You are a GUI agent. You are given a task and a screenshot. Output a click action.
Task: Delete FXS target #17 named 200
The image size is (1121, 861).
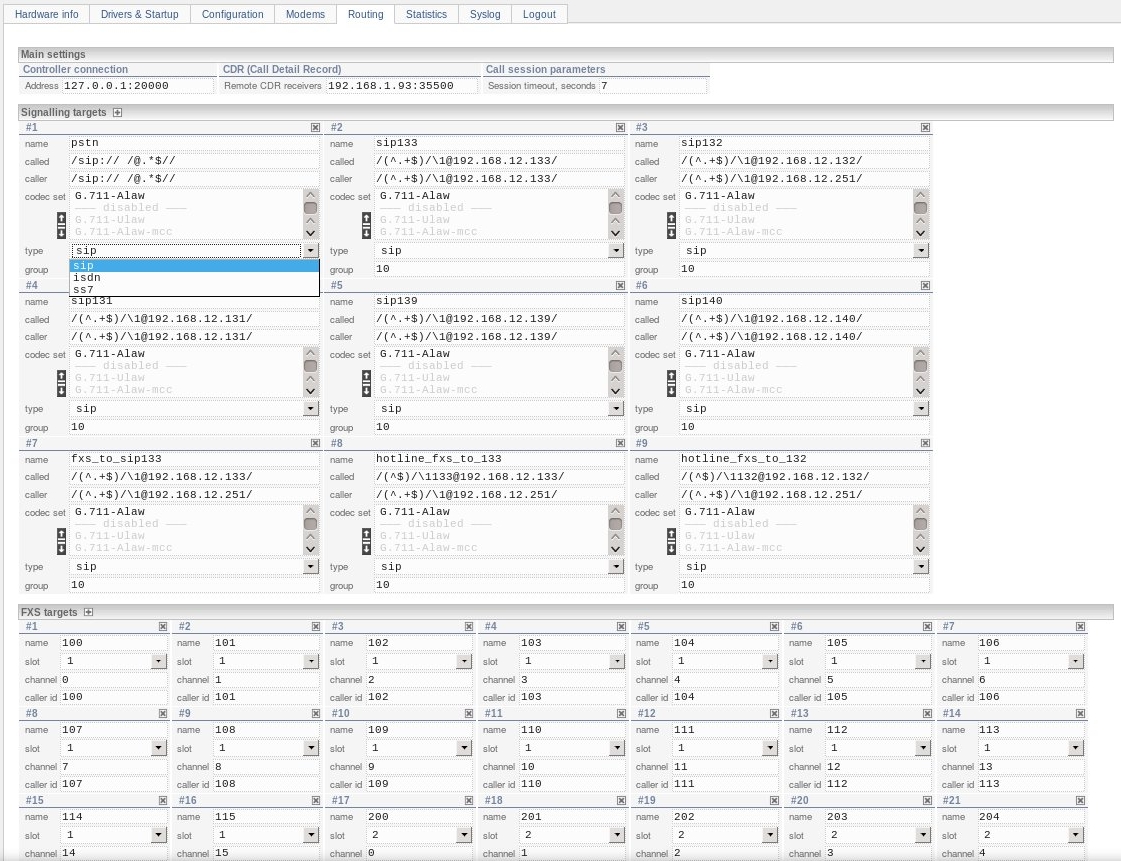click(x=468, y=801)
